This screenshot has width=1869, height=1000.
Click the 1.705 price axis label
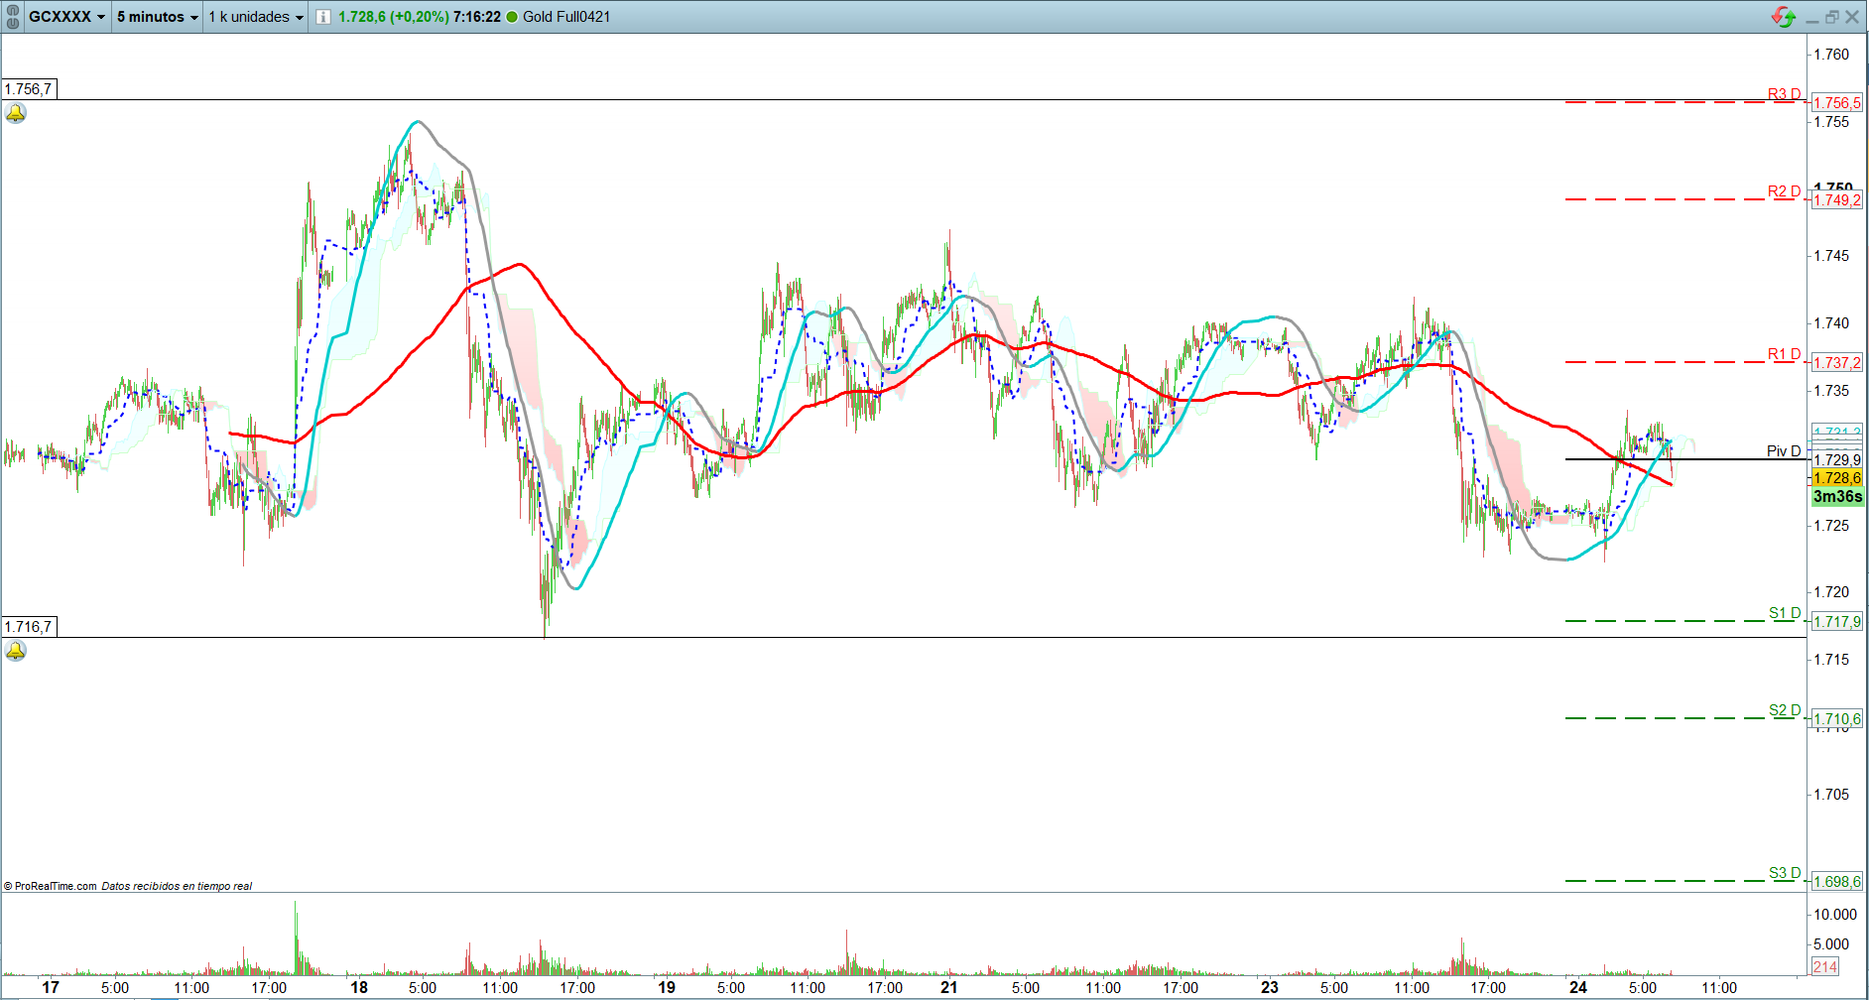pos(1832,795)
